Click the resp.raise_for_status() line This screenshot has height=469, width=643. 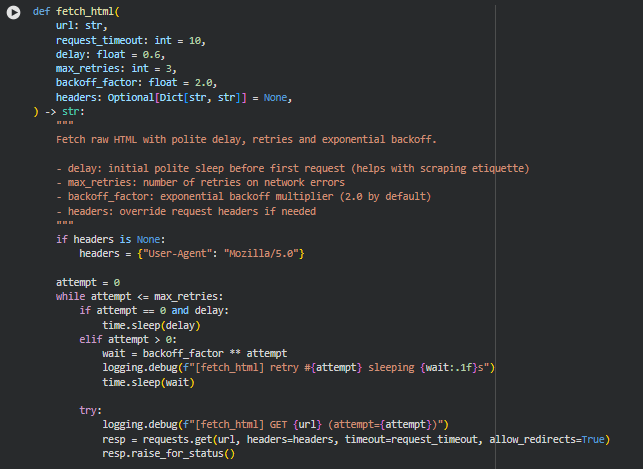(x=168, y=454)
